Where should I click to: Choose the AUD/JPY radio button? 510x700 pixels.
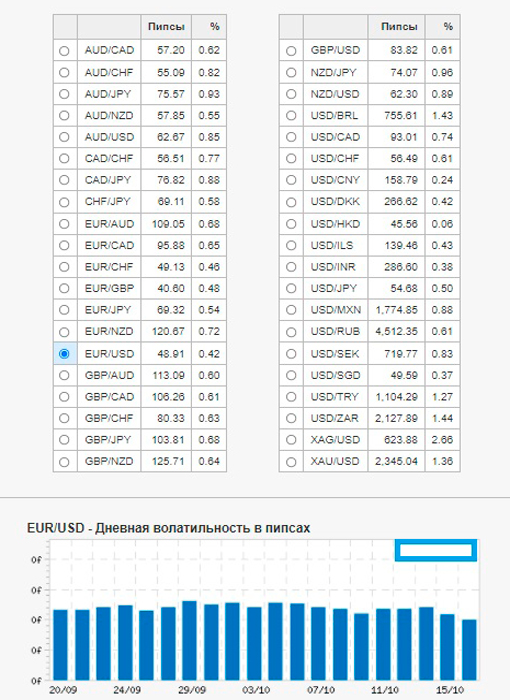click(64, 94)
